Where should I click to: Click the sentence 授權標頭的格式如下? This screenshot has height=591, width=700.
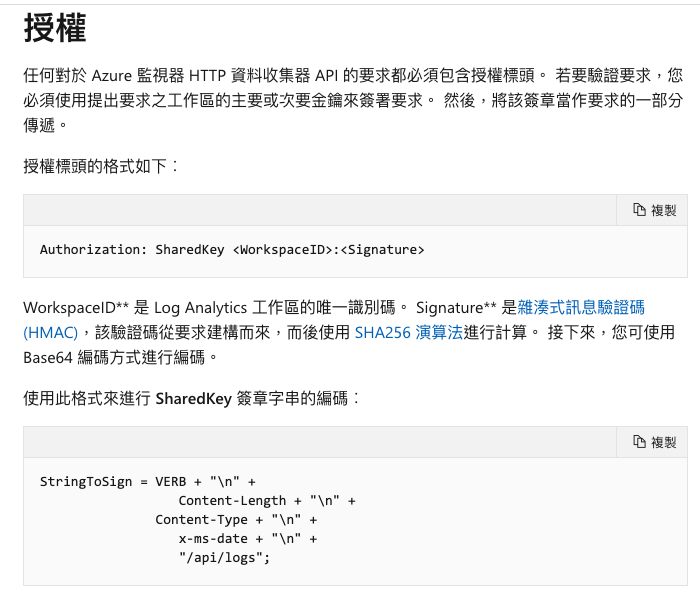(101, 166)
